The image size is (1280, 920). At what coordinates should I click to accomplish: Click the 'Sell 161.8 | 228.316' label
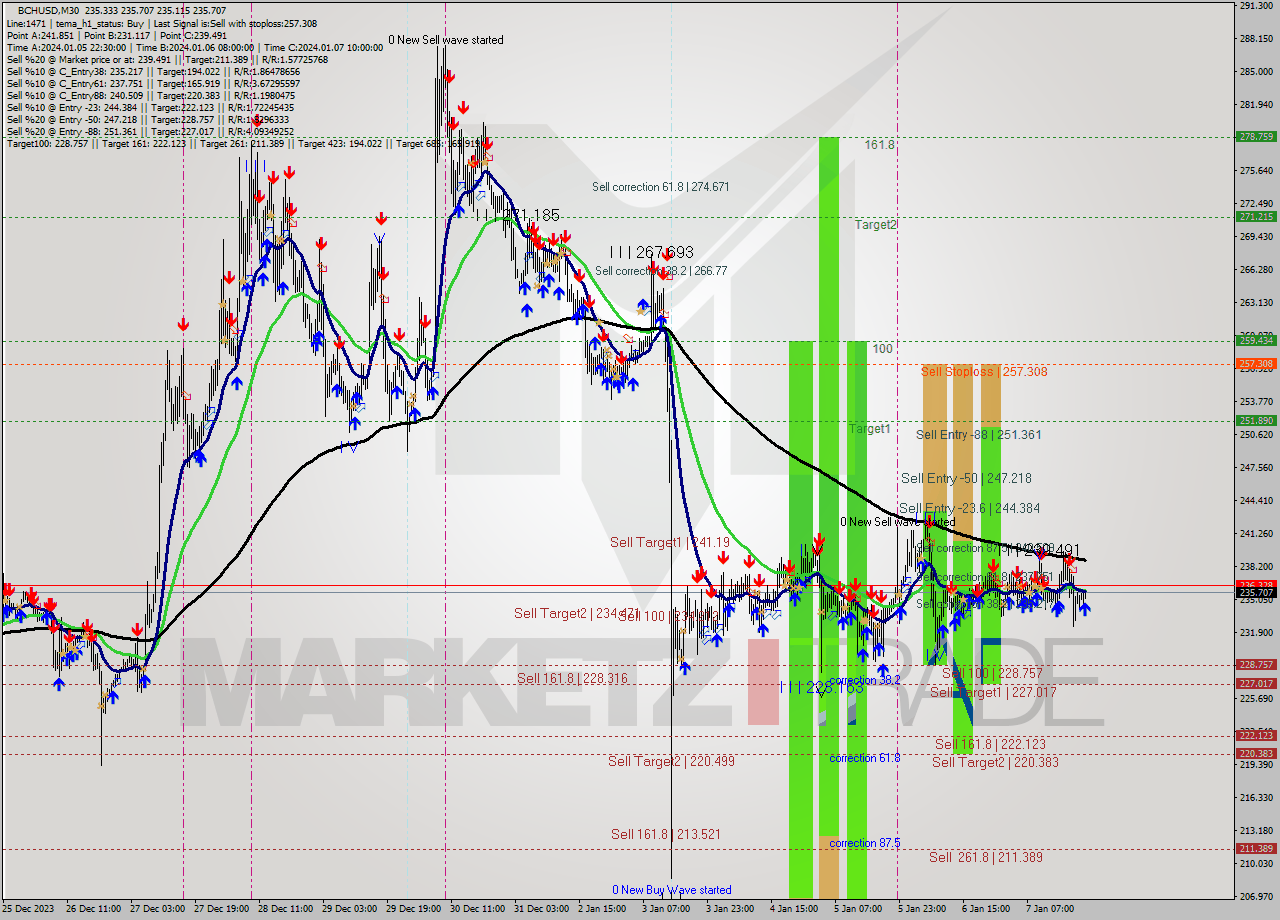[572, 679]
